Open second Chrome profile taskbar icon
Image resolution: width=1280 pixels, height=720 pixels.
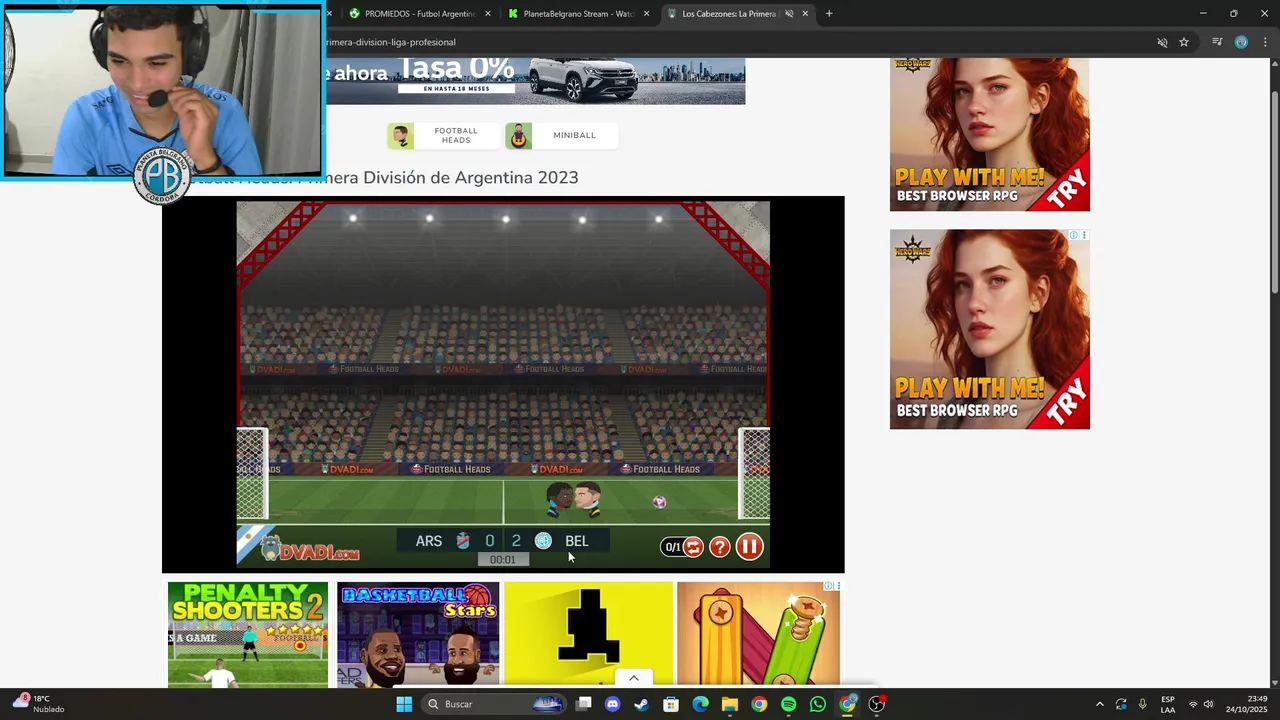coord(847,704)
